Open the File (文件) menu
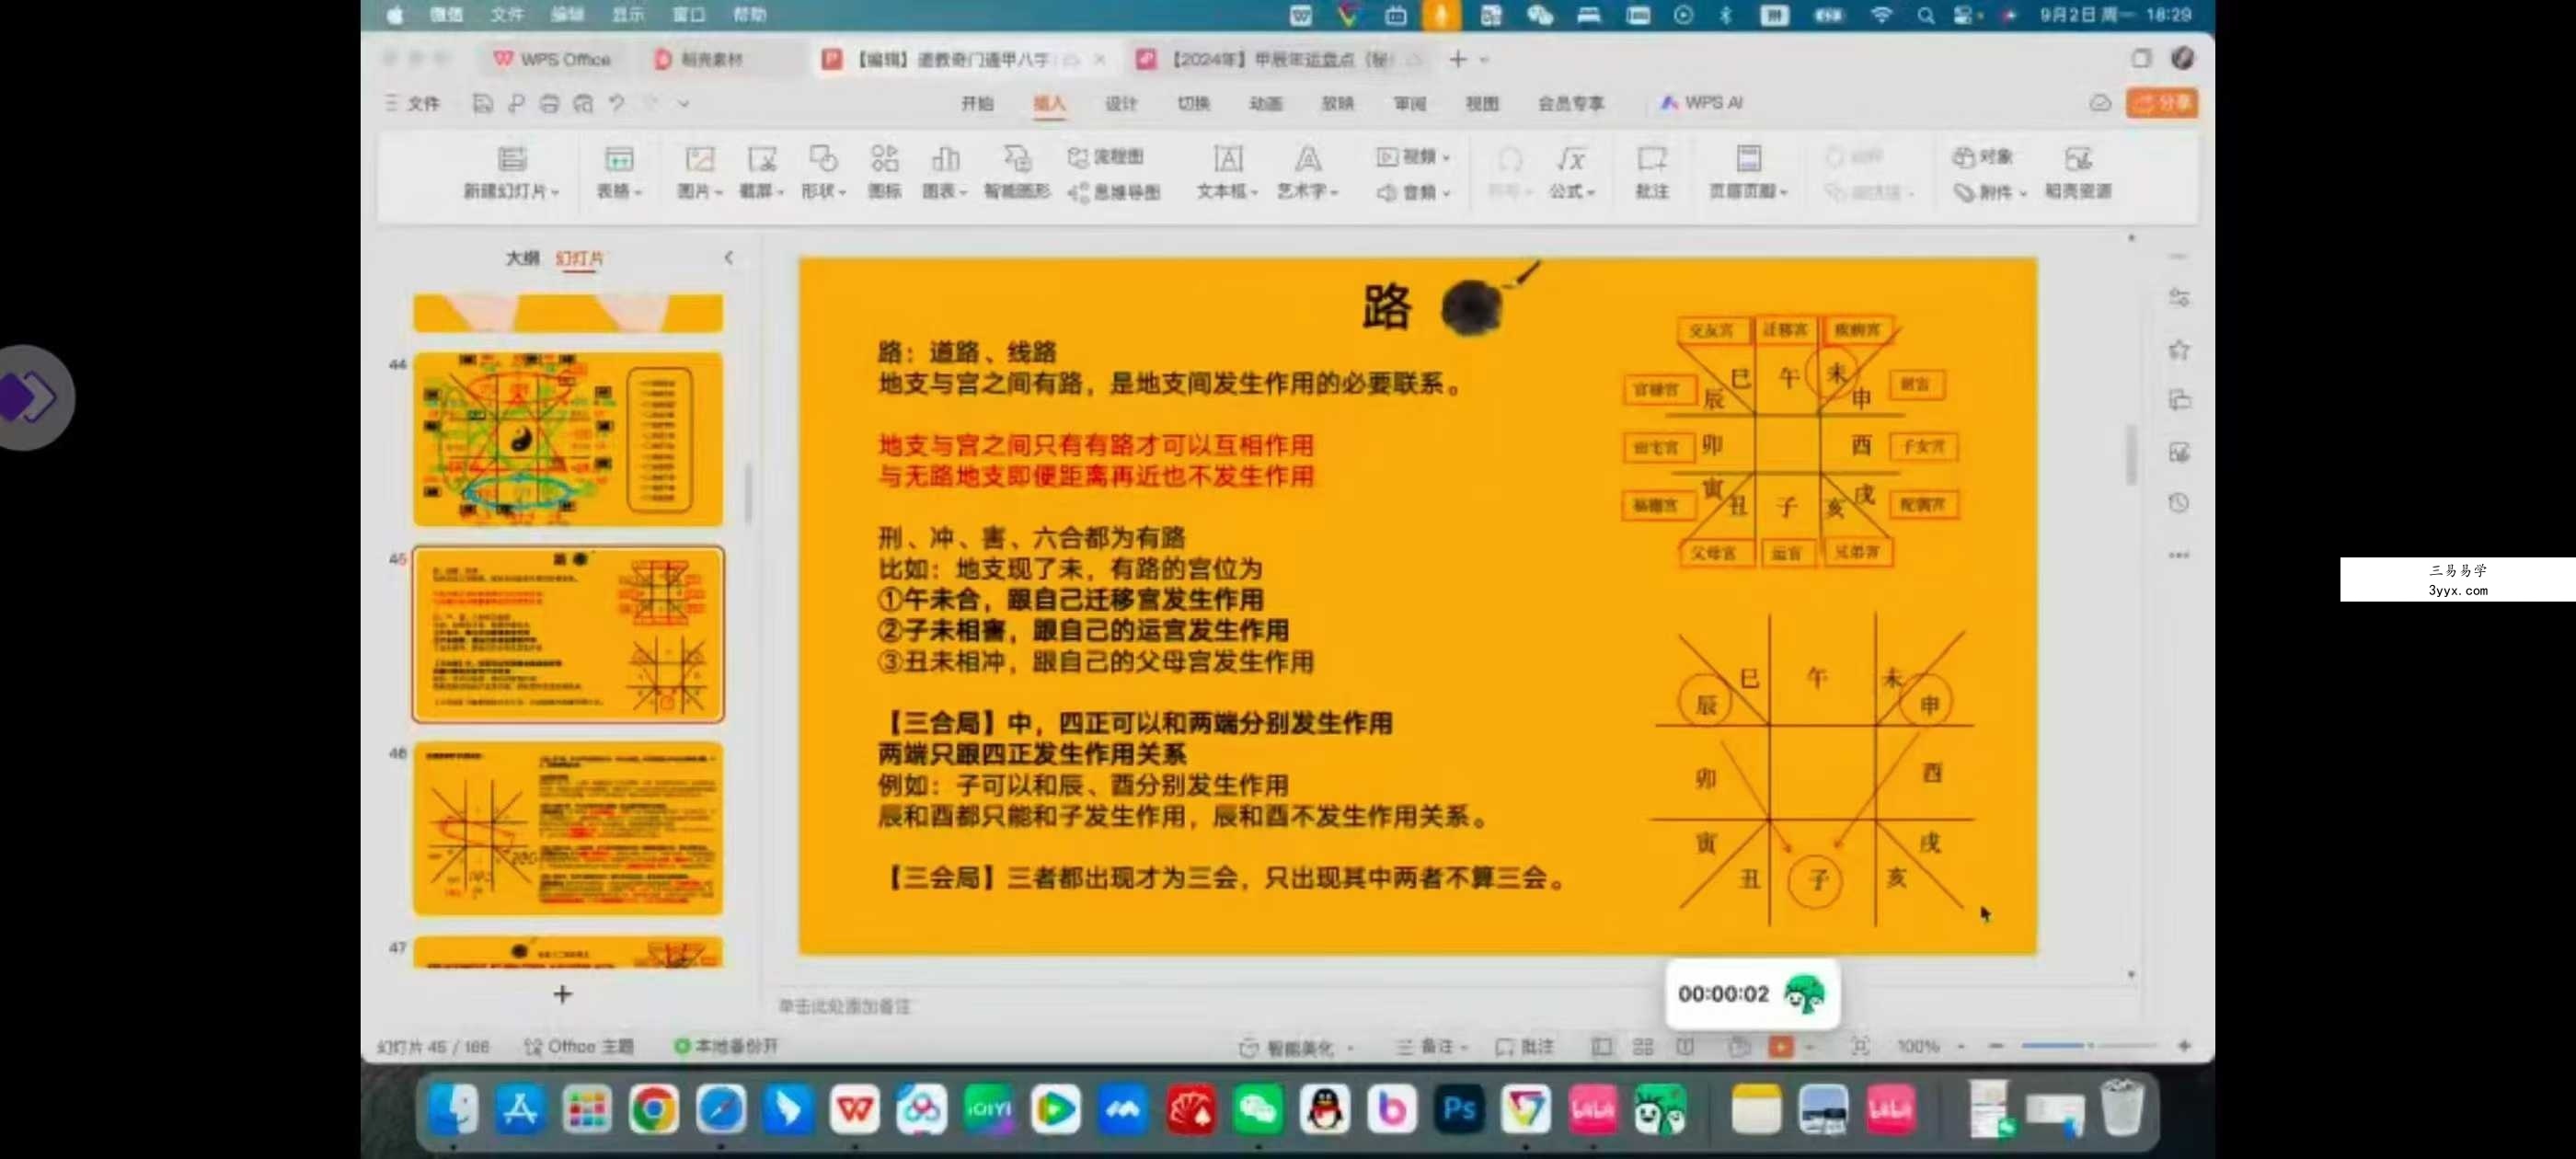This screenshot has height=1159, width=2576. pyautogui.click(x=413, y=103)
